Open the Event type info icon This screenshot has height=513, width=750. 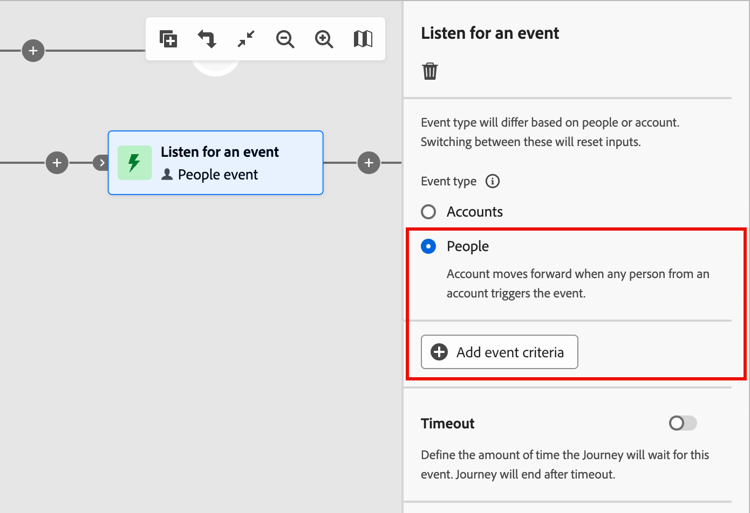[x=493, y=181]
